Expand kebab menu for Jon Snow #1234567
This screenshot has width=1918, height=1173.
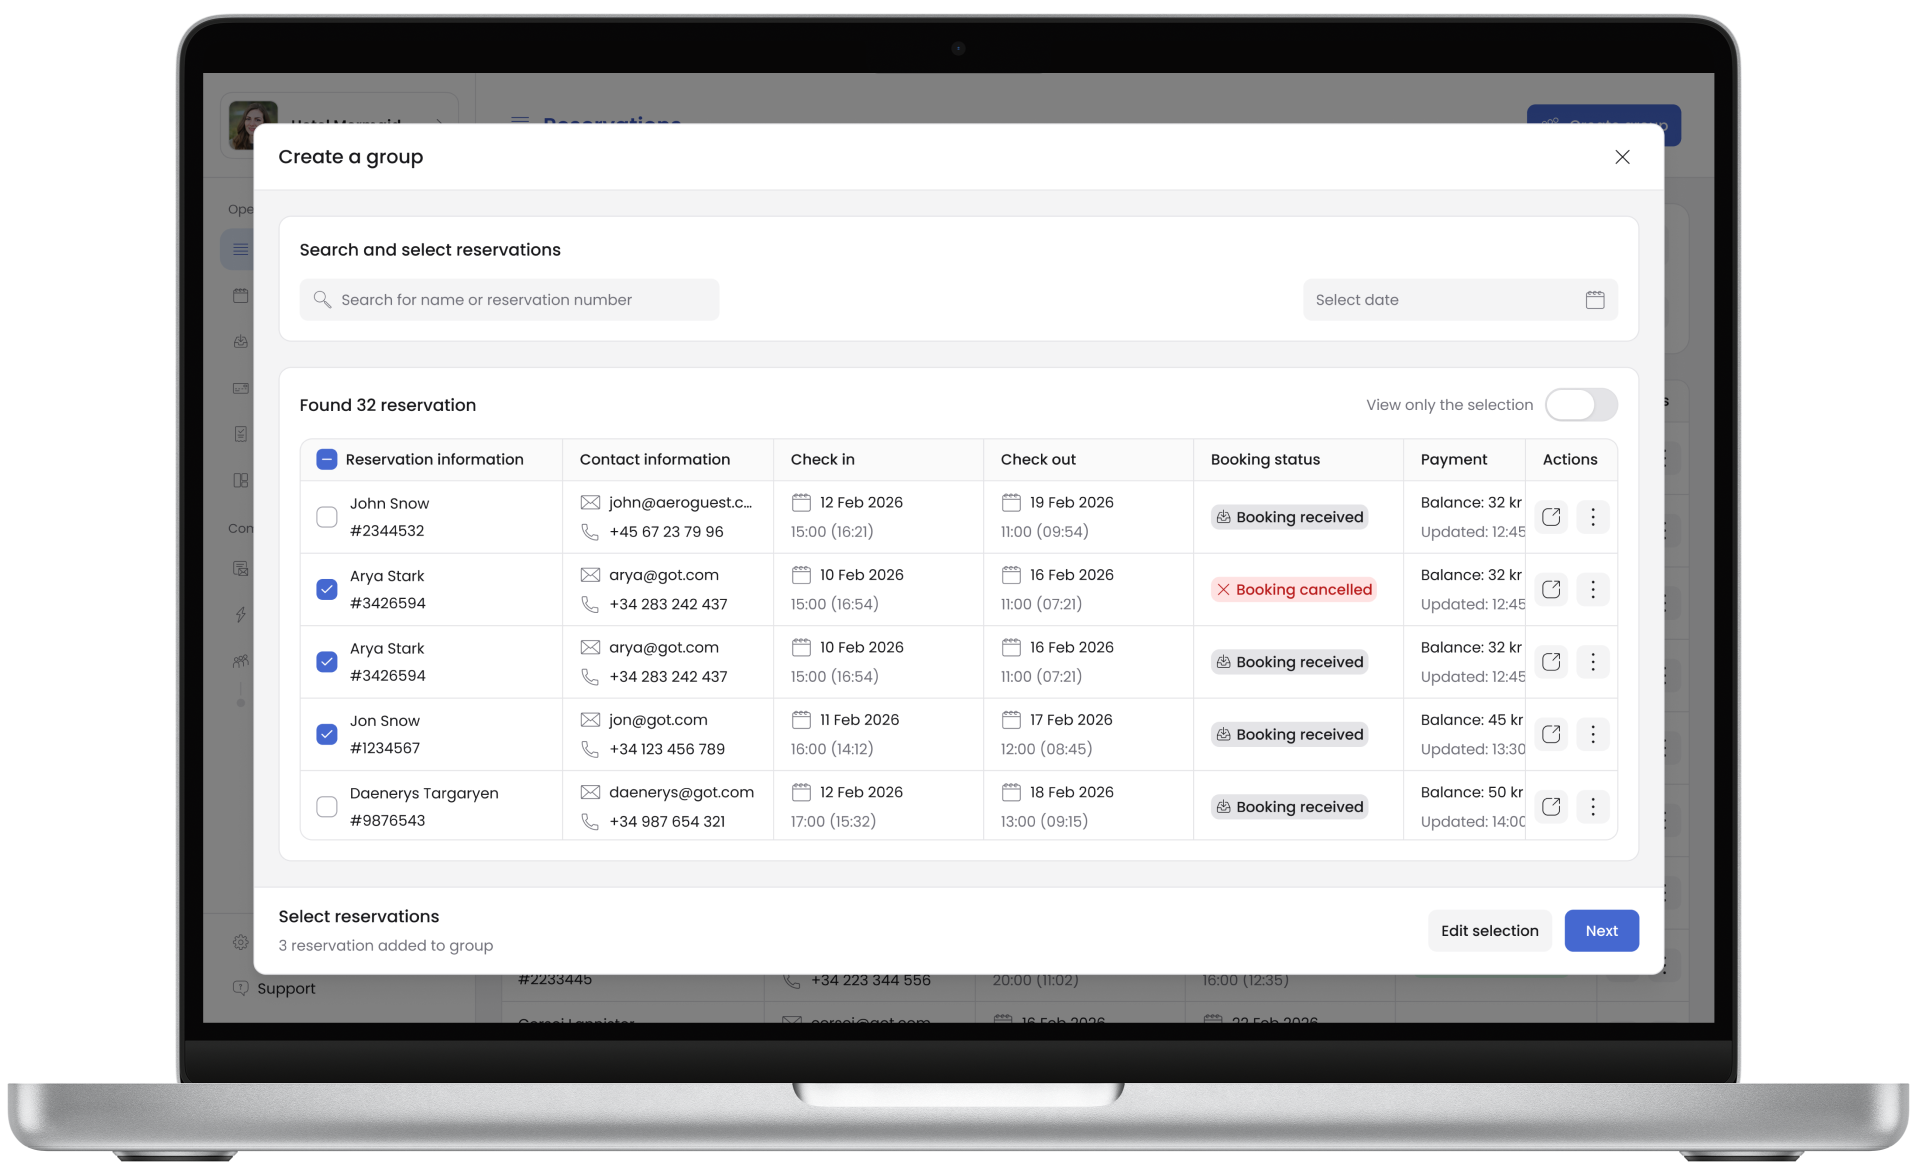click(x=1592, y=734)
